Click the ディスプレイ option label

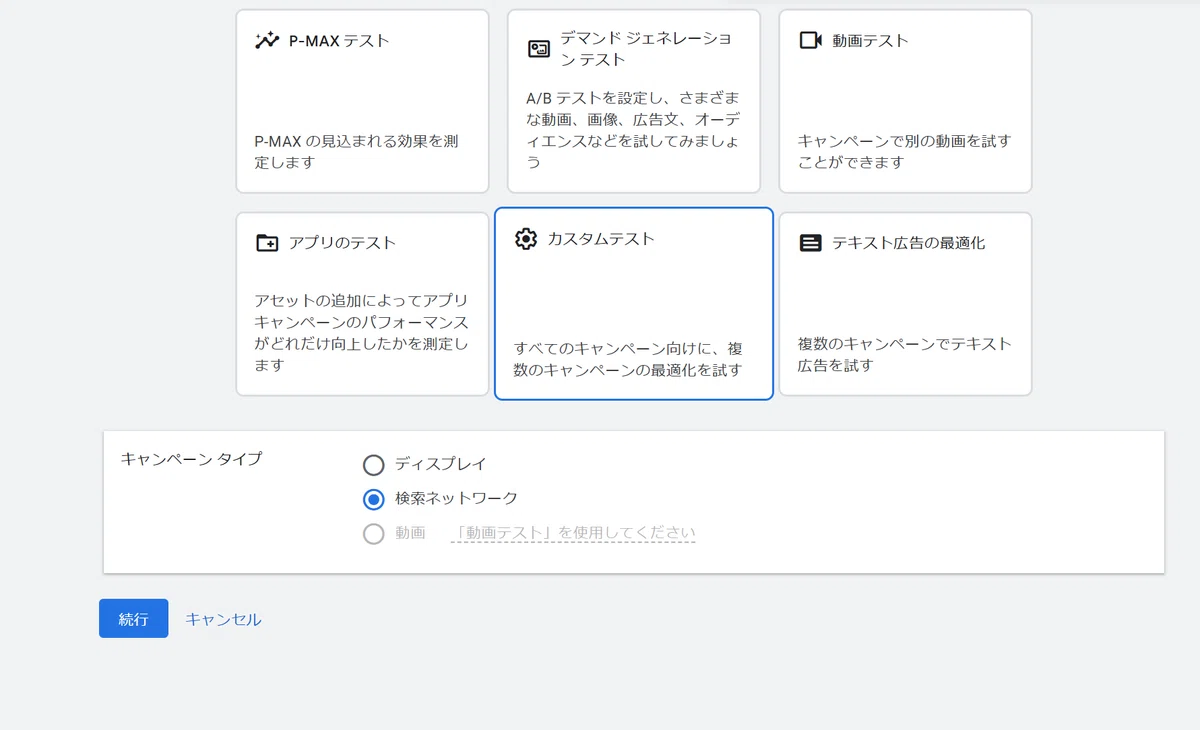[440, 465]
